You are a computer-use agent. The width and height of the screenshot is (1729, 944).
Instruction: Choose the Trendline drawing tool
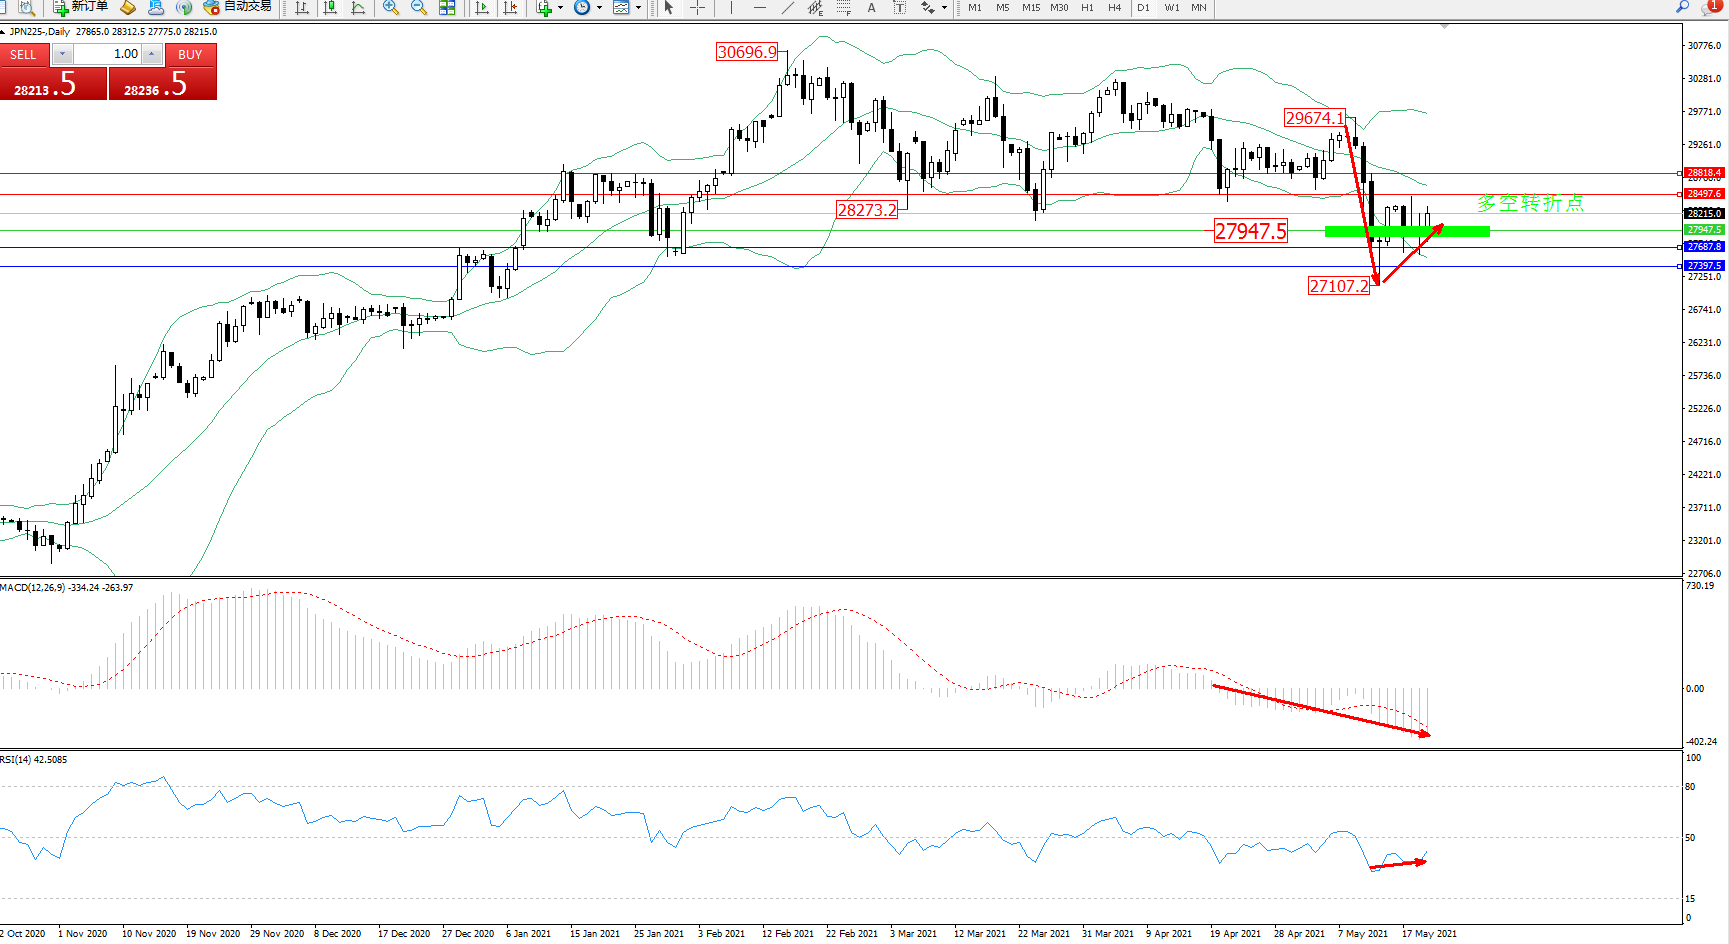pos(788,8)
